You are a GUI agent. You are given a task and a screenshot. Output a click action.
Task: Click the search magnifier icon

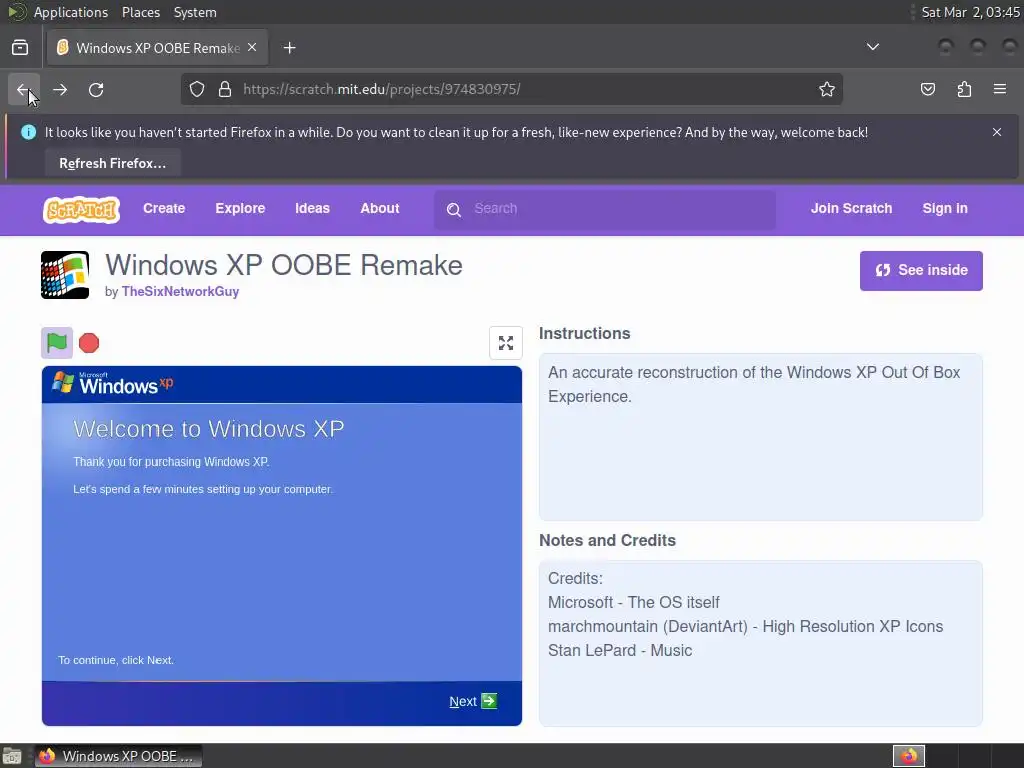453,210
